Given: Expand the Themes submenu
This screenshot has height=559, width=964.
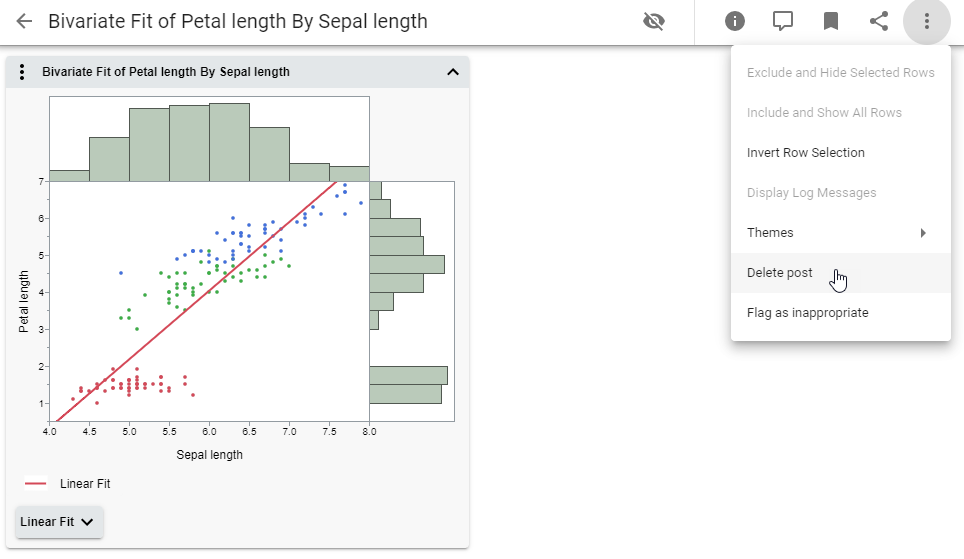Looking at the screenshot, I should point(840,233).
